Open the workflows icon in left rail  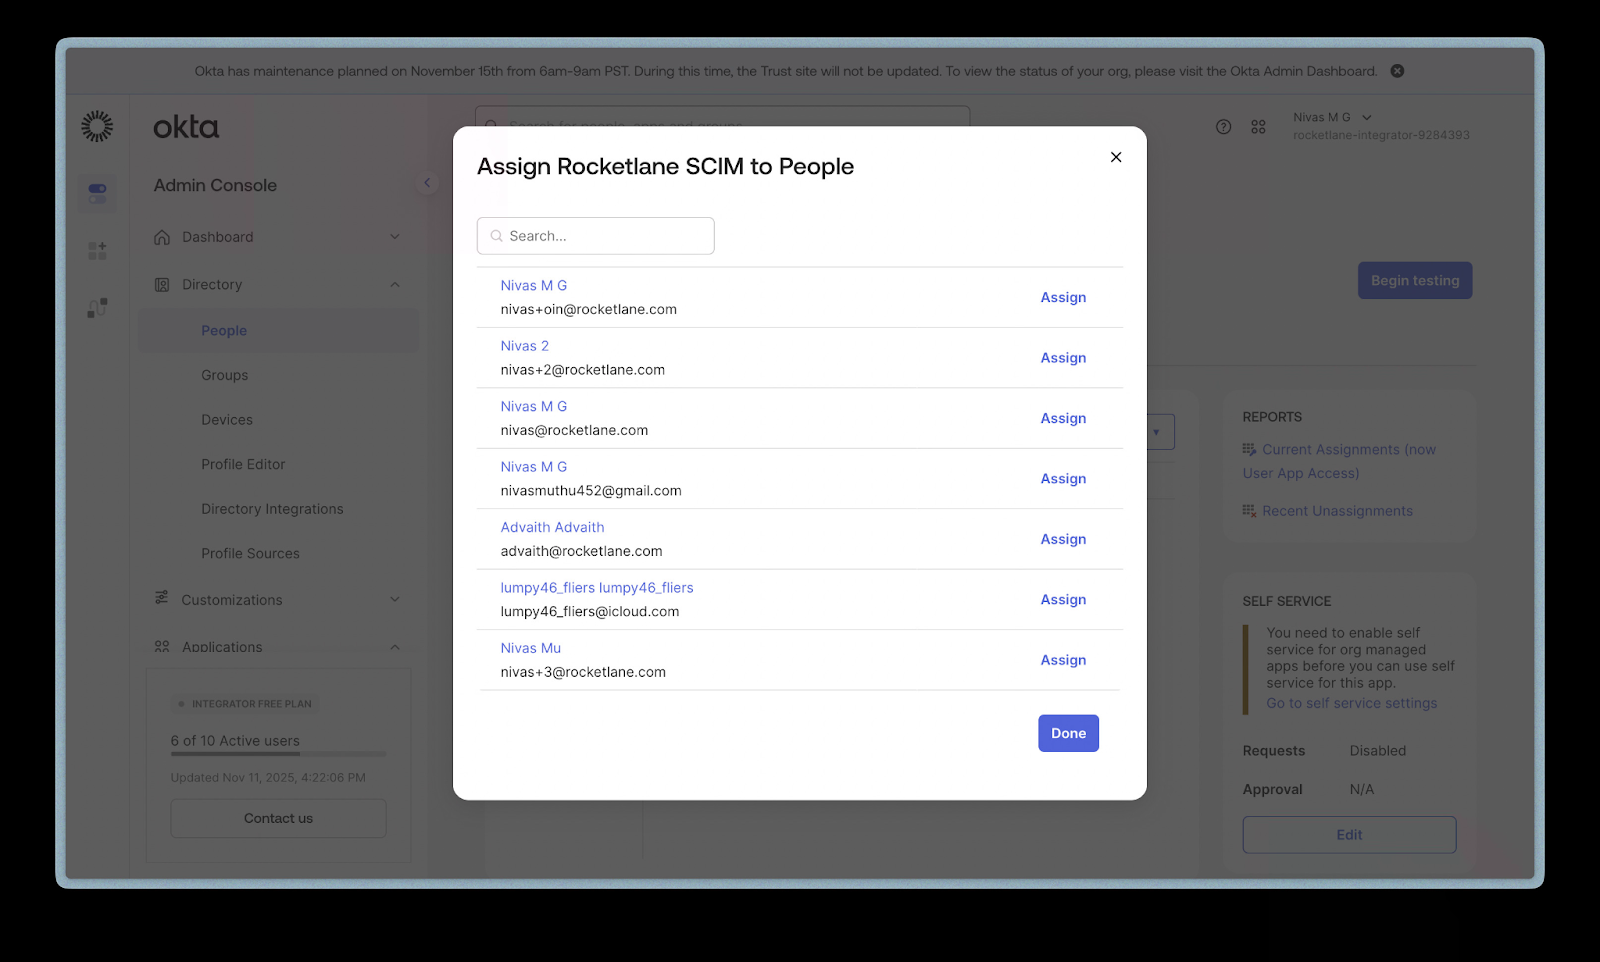pyautogui.click(x=97, y=308)
